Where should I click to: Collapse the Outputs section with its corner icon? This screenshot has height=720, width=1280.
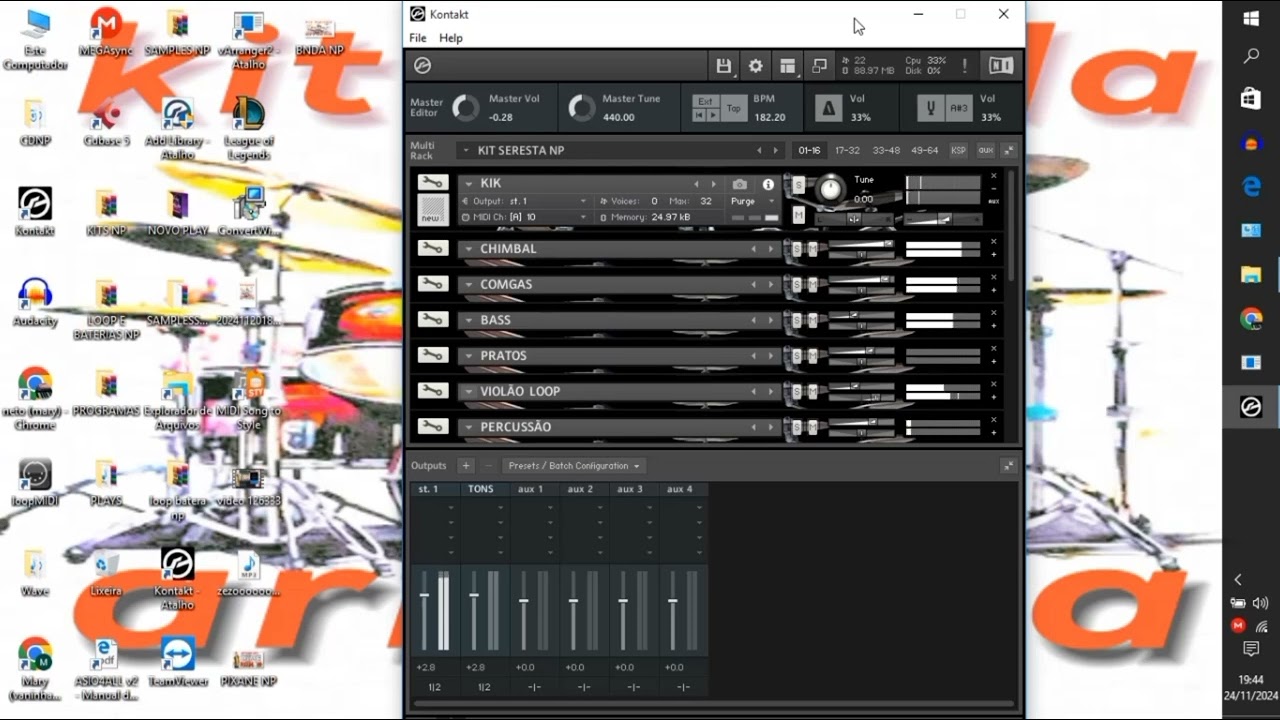1008,466
